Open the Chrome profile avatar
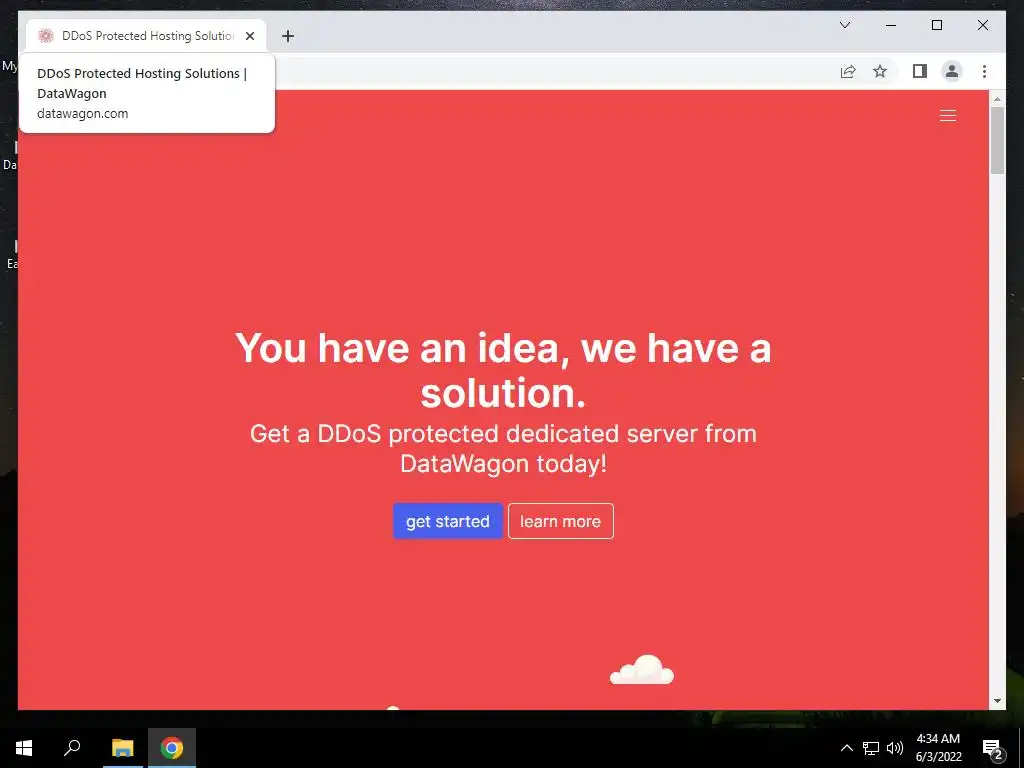 coord(952,71)
